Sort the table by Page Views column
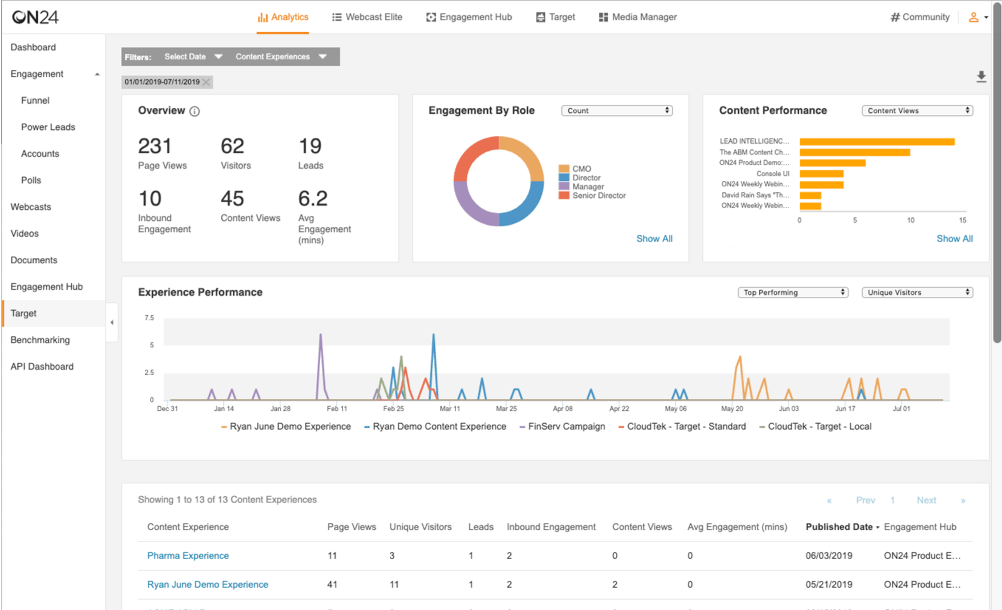The width and height of the screenshot is (1002, 610). pyautogui.click(x=351, y=527)
